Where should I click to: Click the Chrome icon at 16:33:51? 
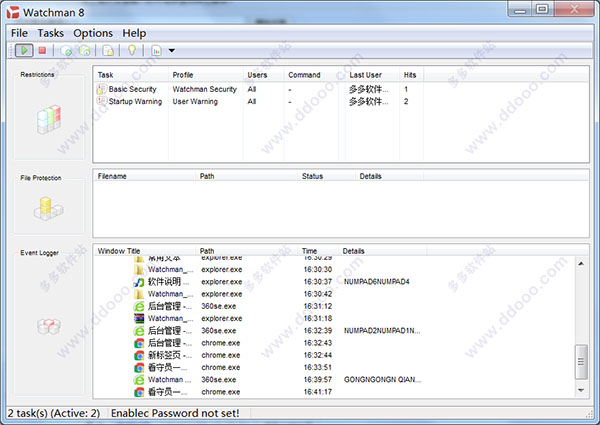139,368
